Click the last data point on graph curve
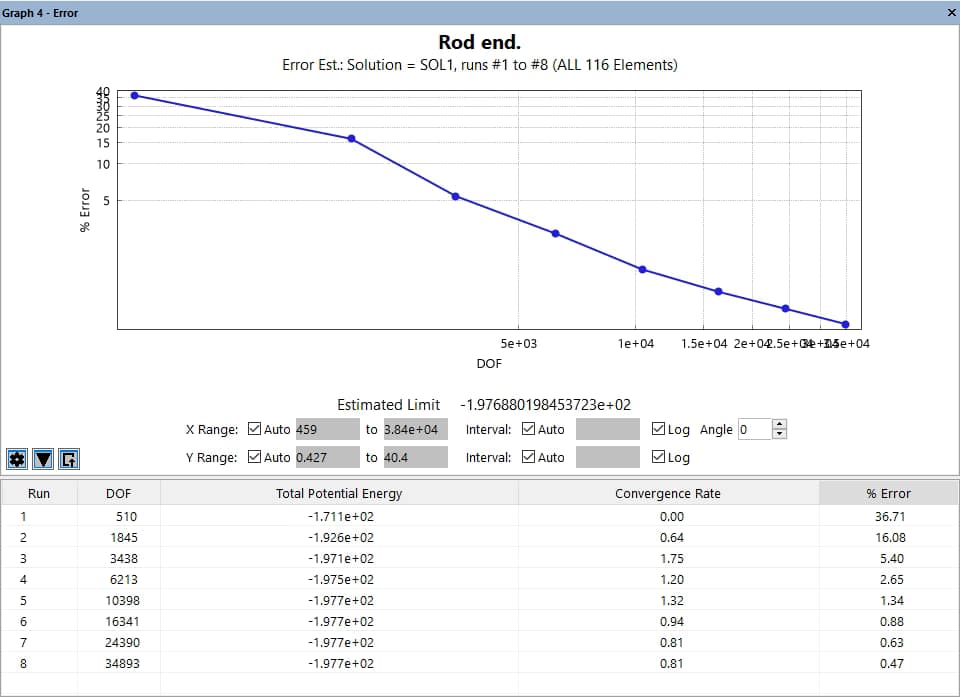The height and width of the screenshot is (697, 960). [846, 324]
